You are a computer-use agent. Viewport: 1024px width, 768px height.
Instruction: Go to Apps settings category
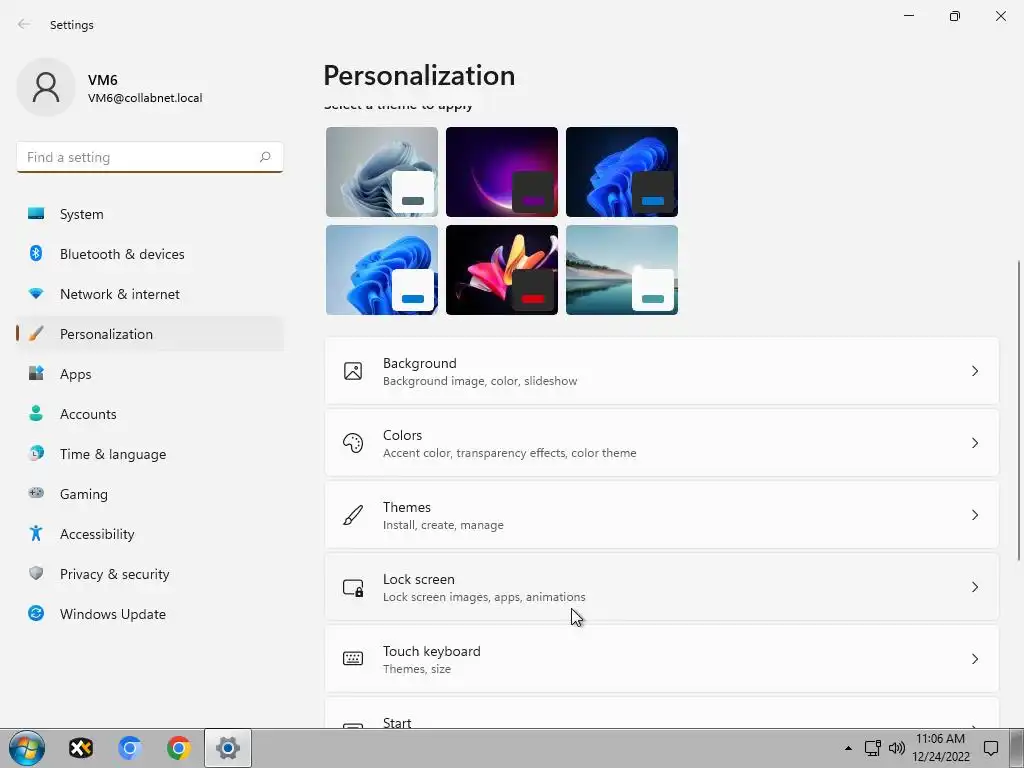click(x=150, y=374)
